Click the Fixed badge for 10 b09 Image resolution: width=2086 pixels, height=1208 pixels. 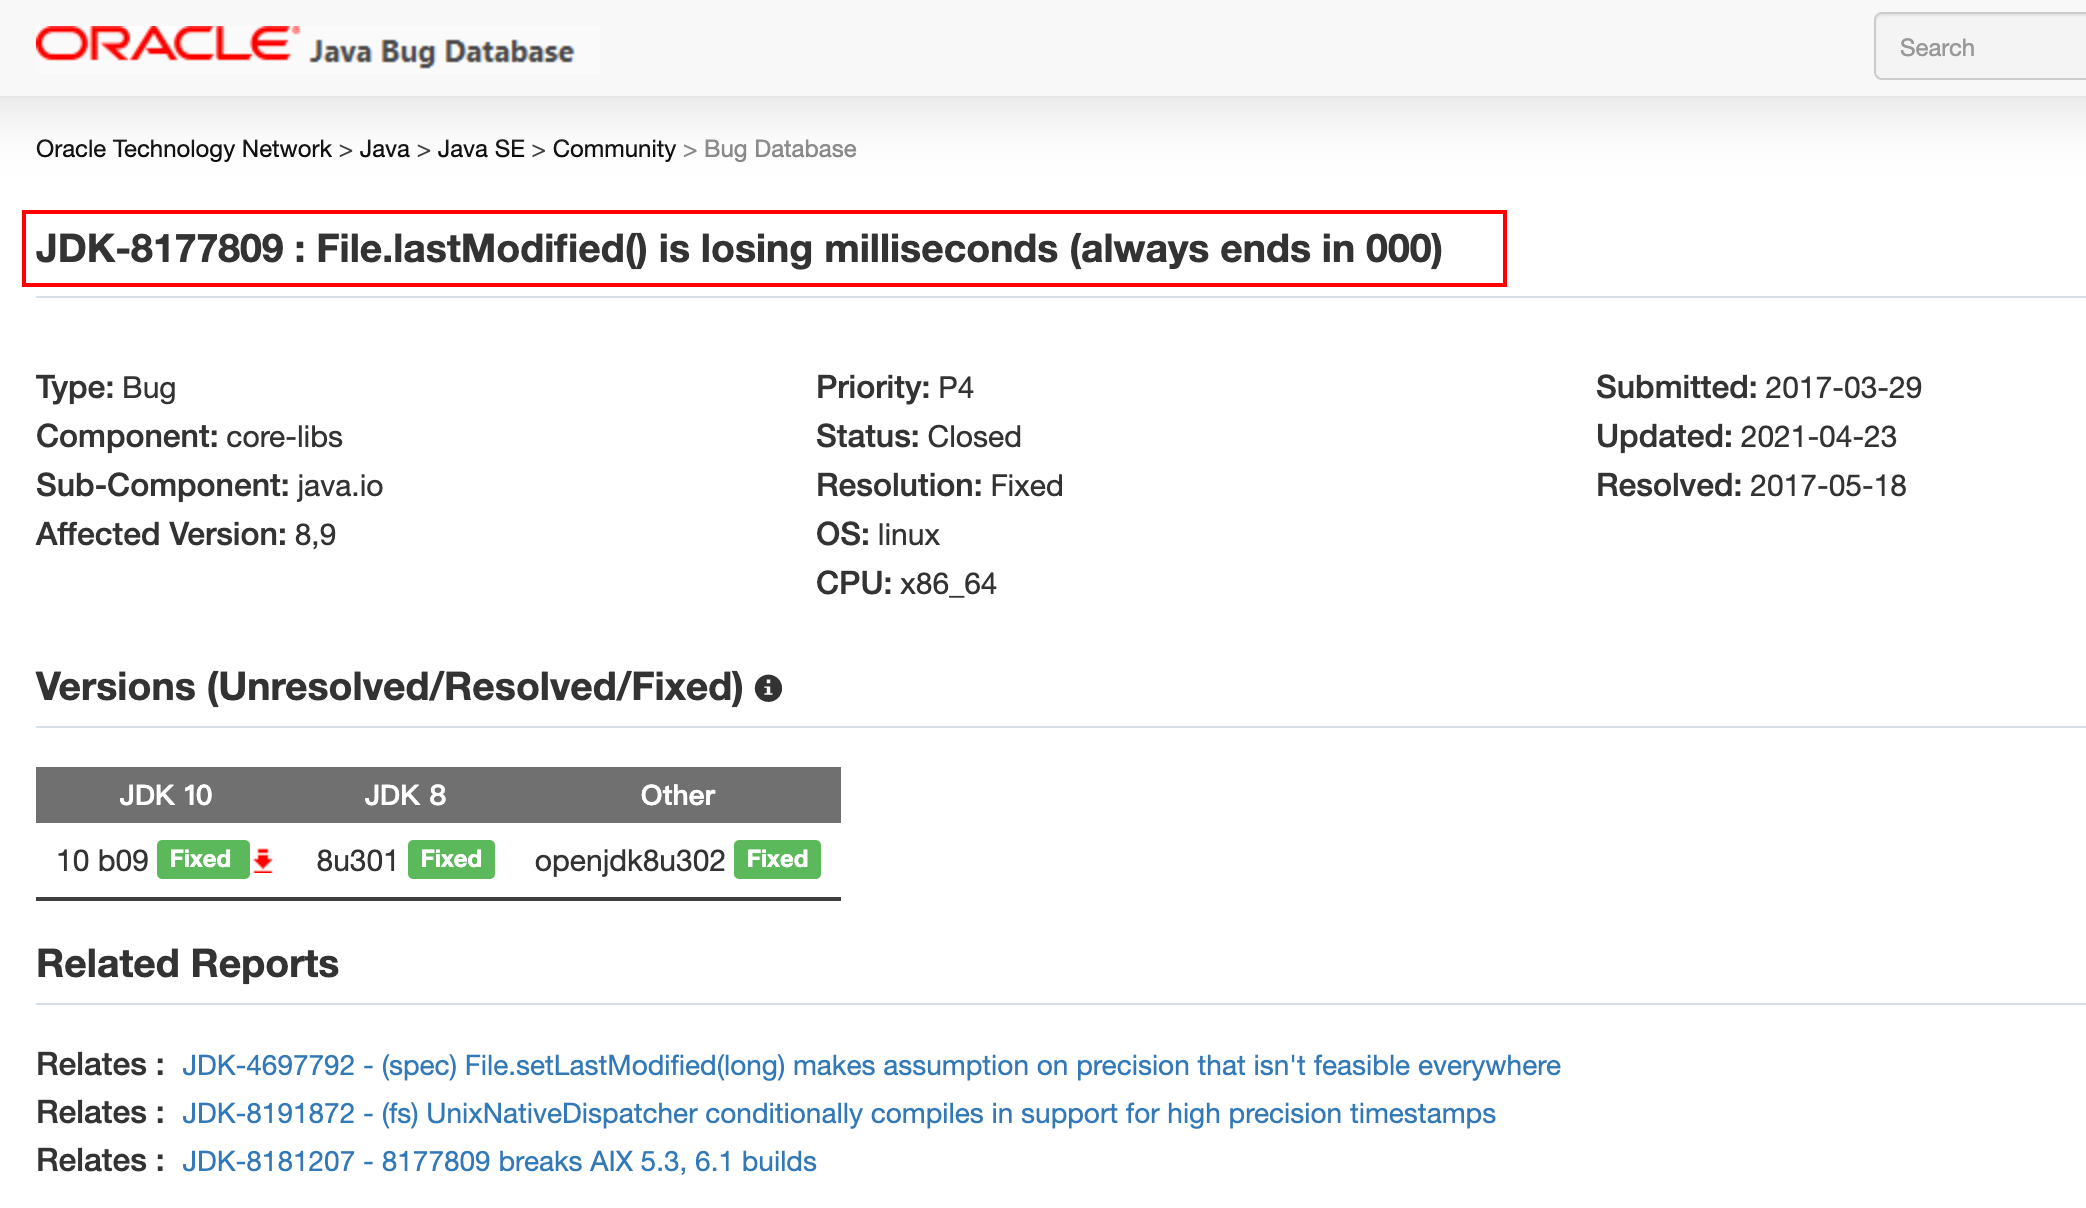(203, 859)
